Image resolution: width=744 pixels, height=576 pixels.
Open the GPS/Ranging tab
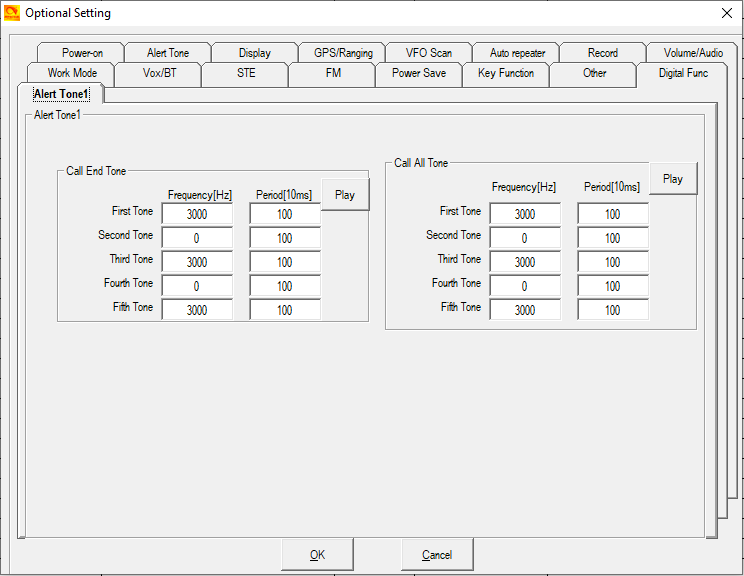click(342, 53)
